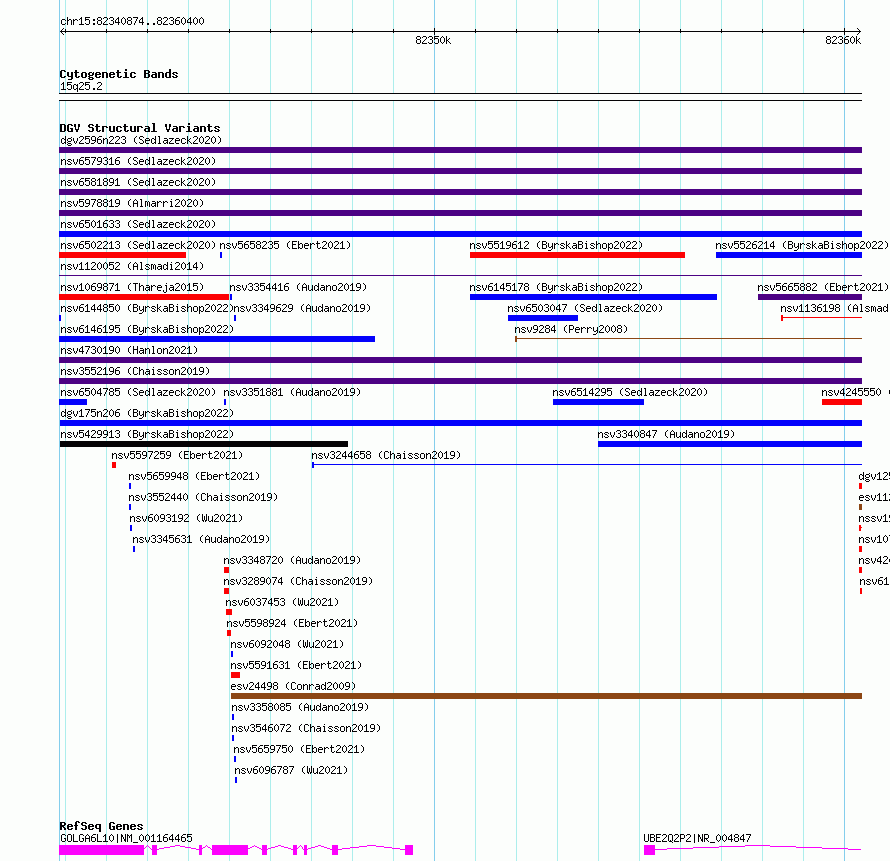Click the Cytogenetic Bands track title

tap(119, 74)
